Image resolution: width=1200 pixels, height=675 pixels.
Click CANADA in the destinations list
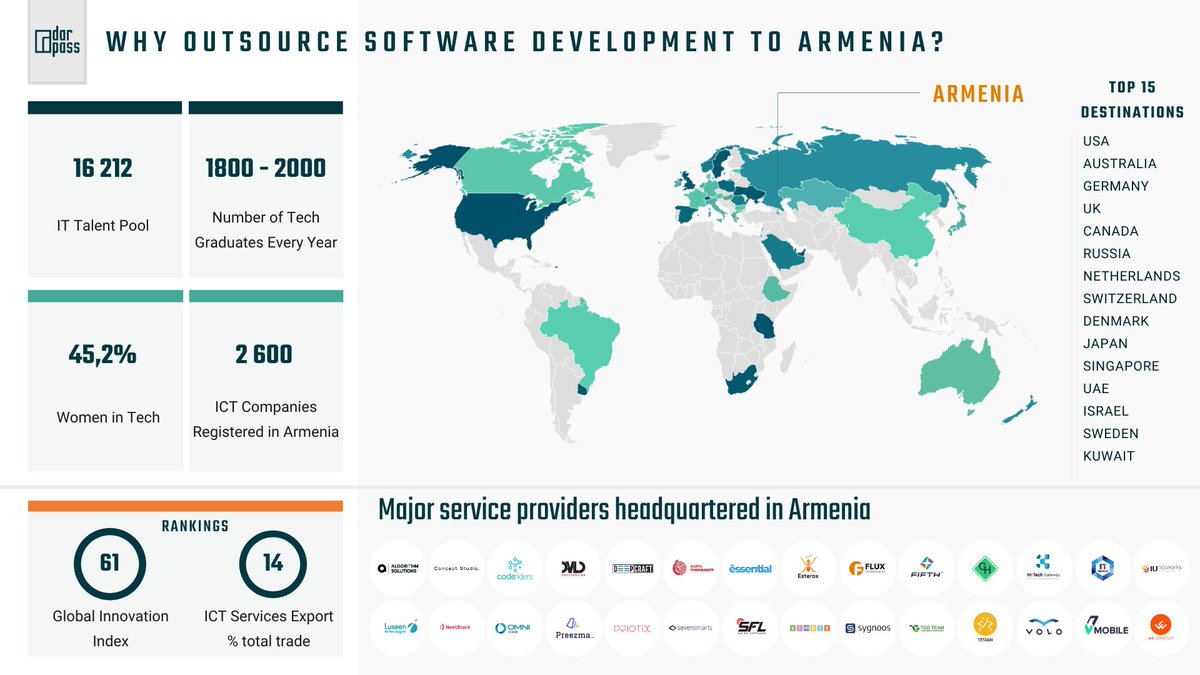[x=1111, y=231]
